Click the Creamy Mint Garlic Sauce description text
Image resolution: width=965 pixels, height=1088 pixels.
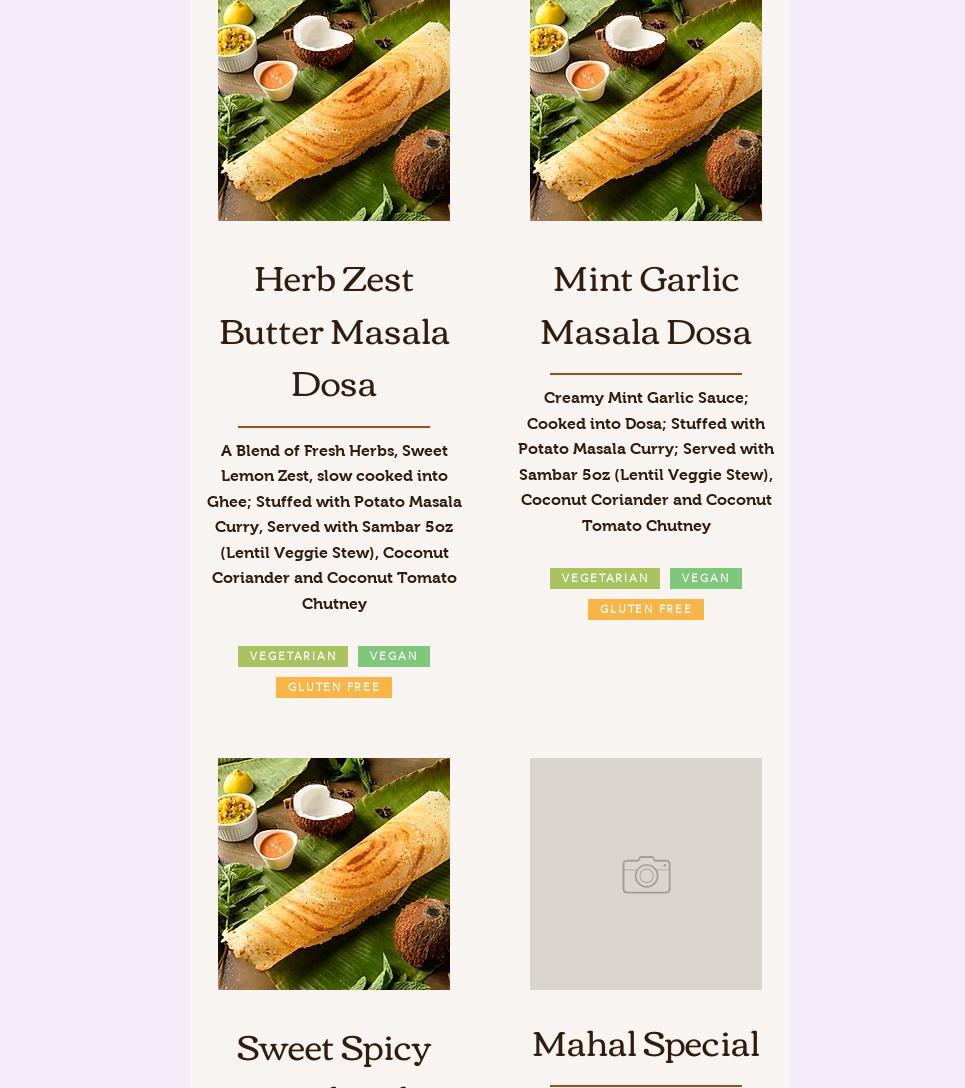[x=646, y=461]
